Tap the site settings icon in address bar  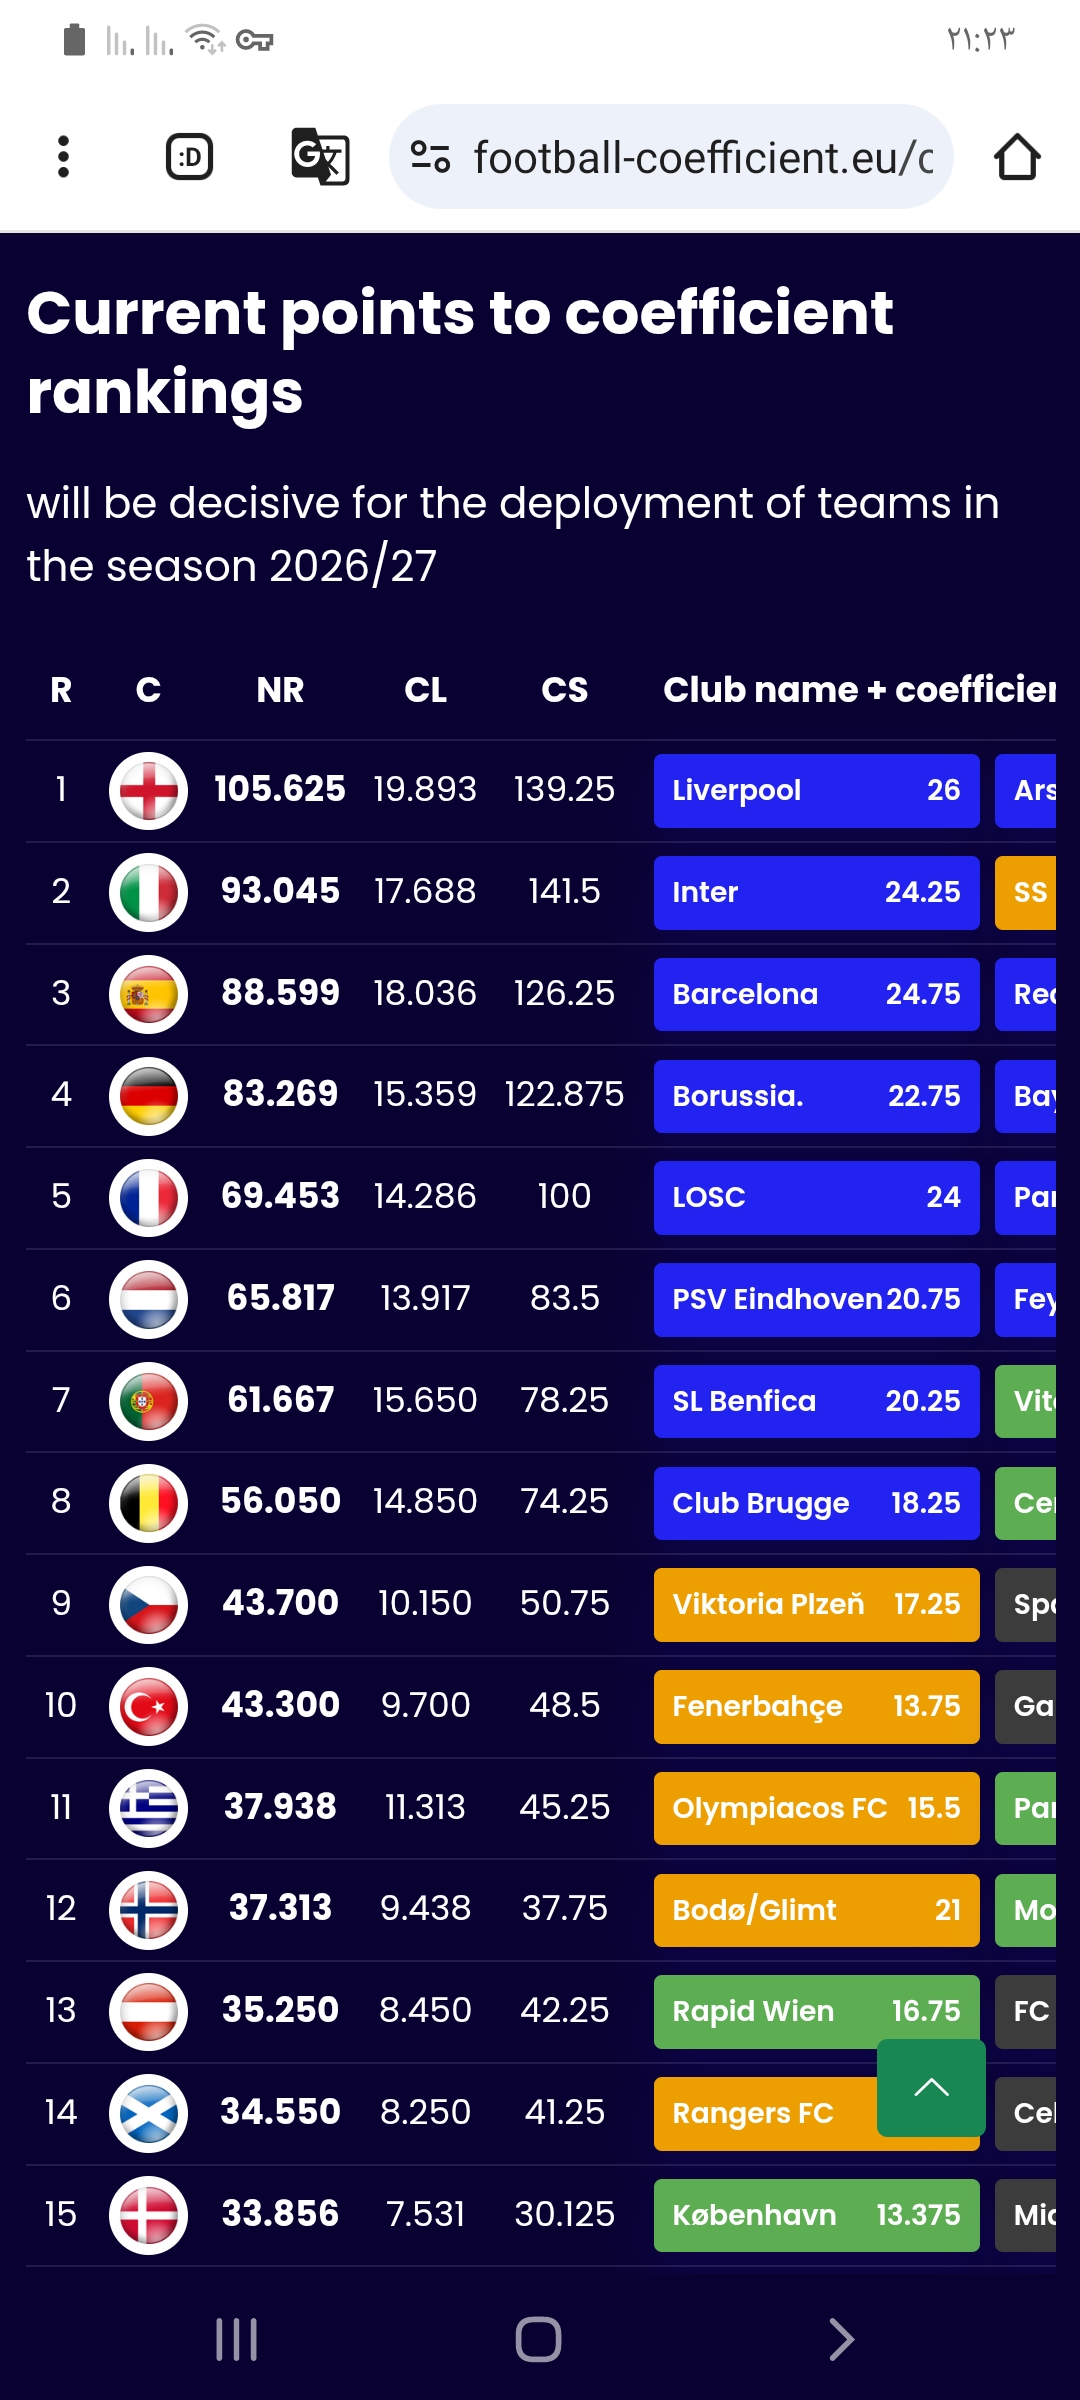point(431,157)
